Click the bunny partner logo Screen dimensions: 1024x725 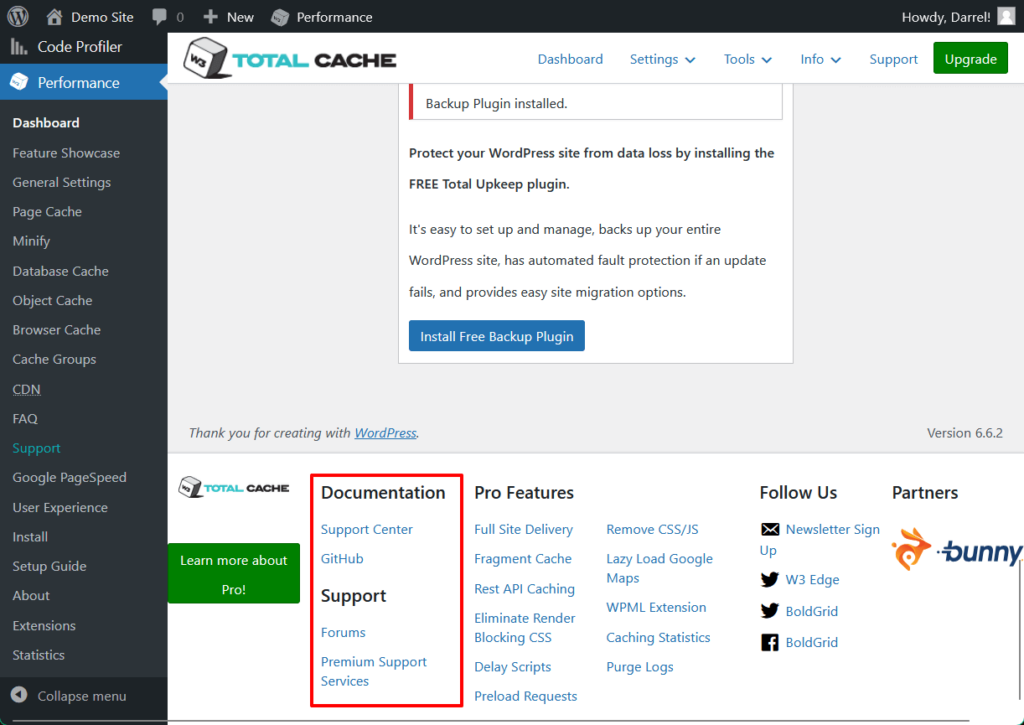pos(957,550)
